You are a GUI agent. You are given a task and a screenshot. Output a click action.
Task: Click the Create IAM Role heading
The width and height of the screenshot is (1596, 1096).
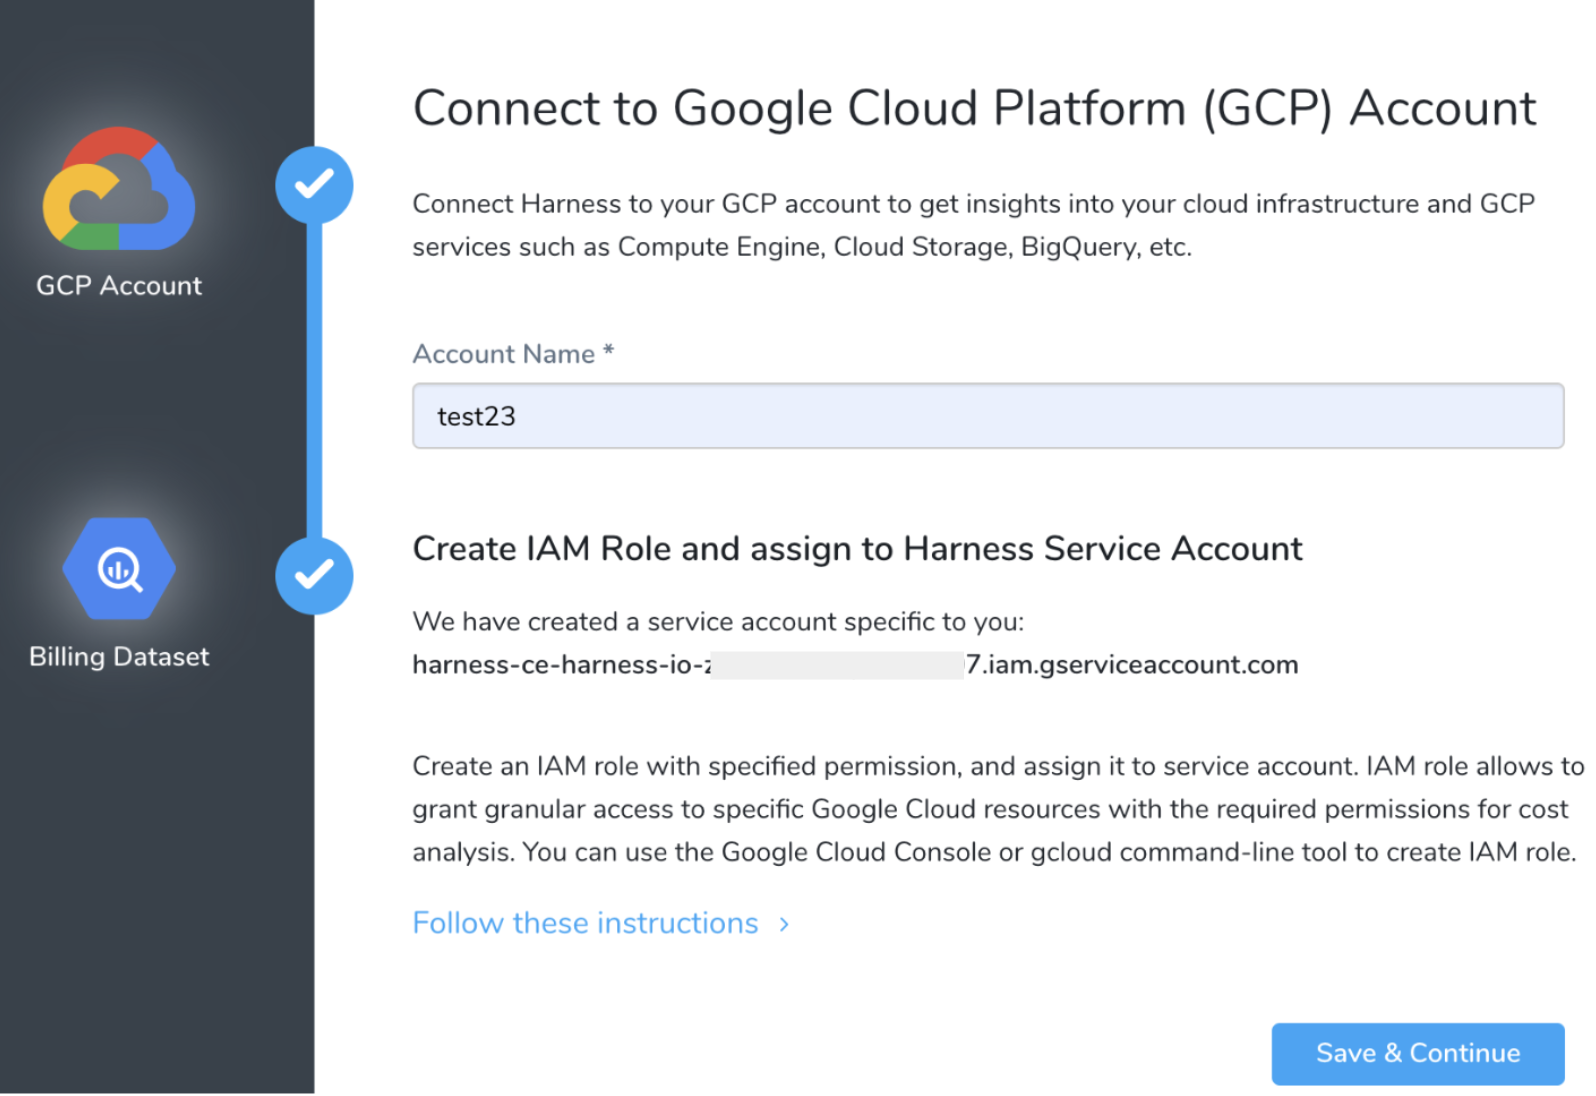click(x=857, y=549)
